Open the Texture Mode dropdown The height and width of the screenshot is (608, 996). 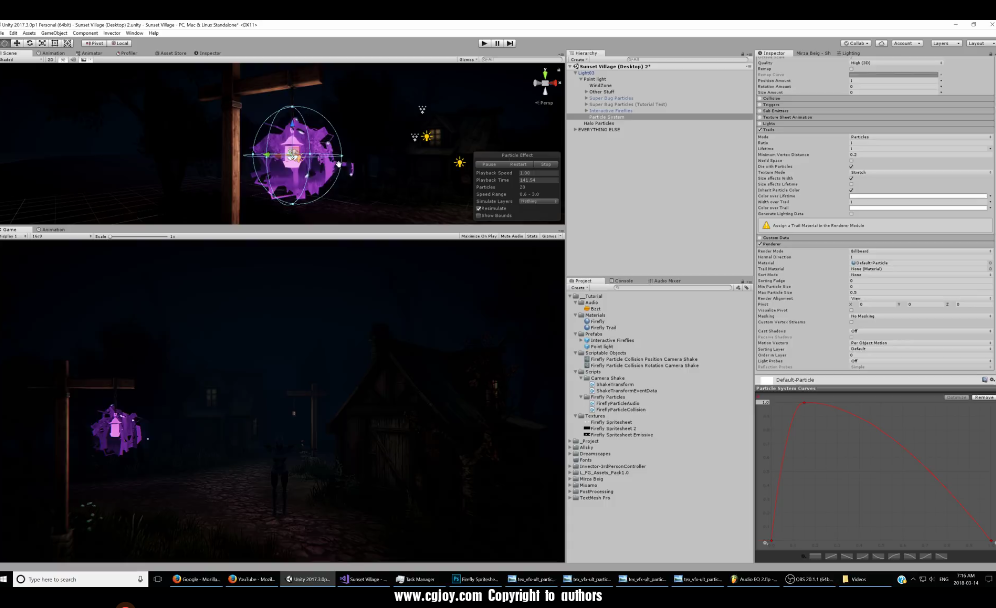pyautogui.click(x=920, y=172)
